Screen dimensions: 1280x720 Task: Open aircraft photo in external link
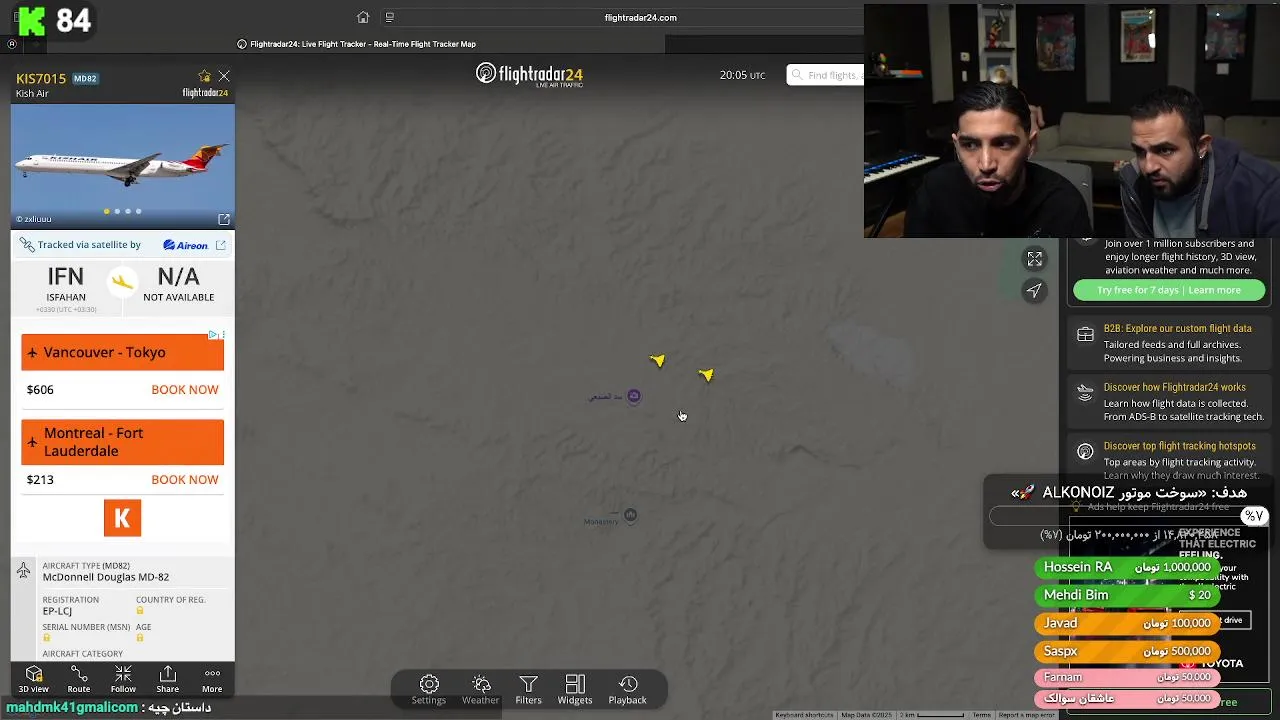click(224, 219)
